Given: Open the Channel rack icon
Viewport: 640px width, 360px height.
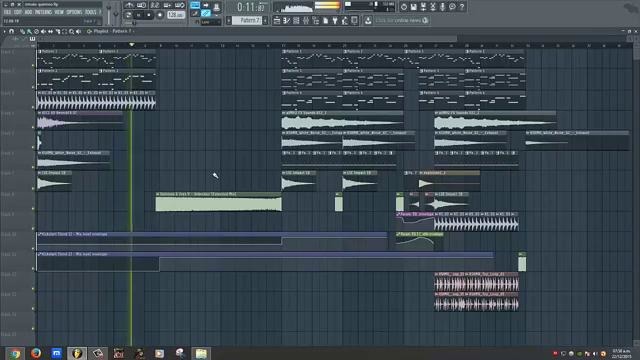Looking at the screenshot, I should (296, 20).
